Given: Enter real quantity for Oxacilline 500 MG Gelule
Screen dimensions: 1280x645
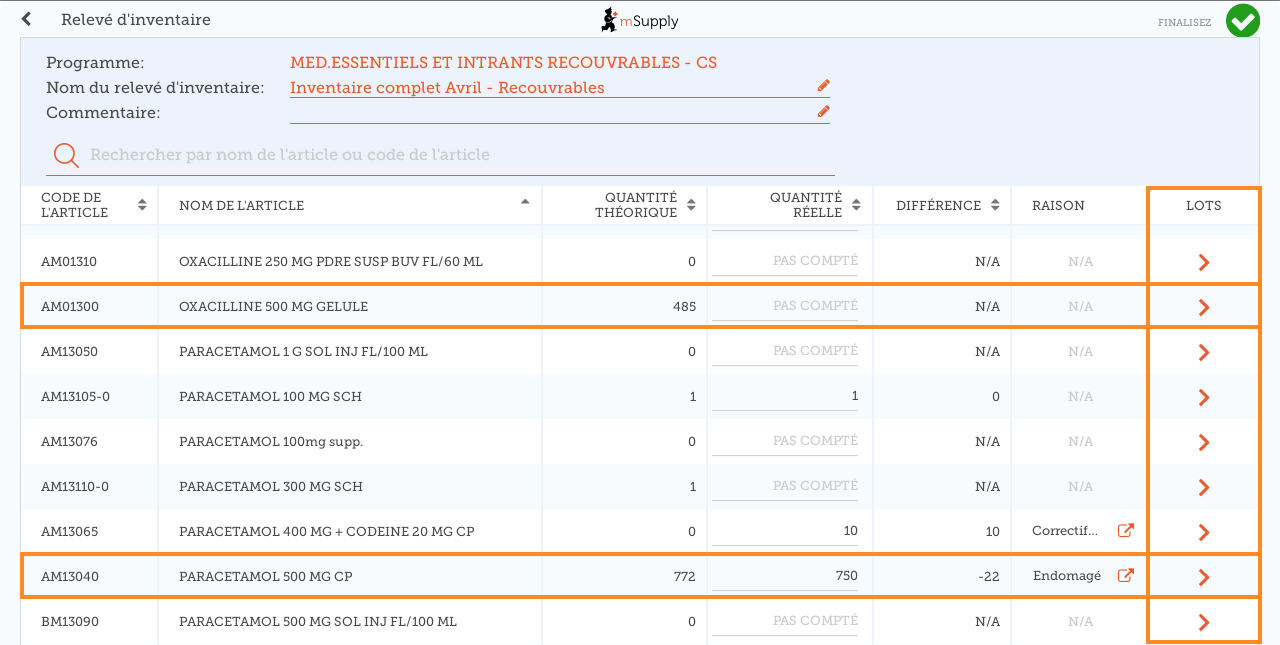Looking at the screenshot, I should point(785,306).
